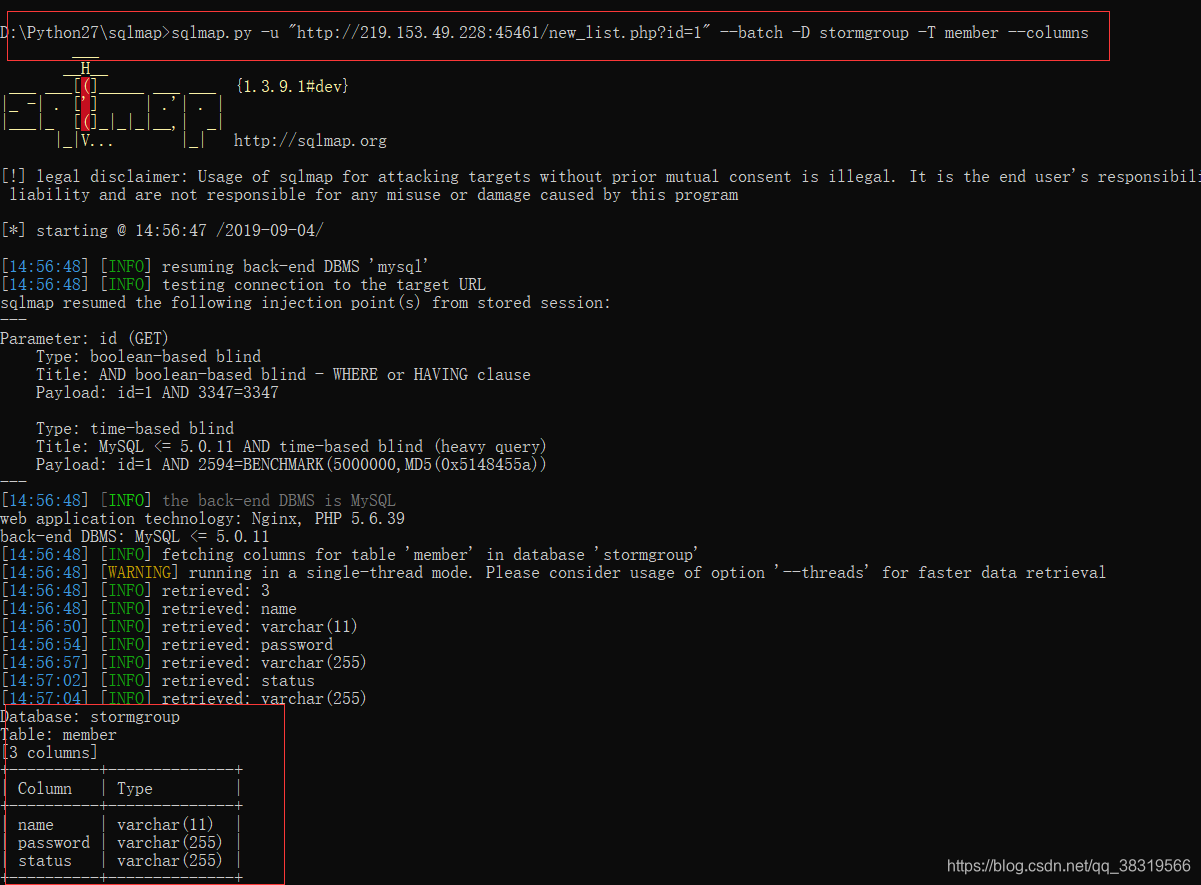The width and height of the screenshot is (1201, 885).
Task: Click back-end DBMS: MySQL <= 5.0.11 line
Action: (x=135, y=537)
